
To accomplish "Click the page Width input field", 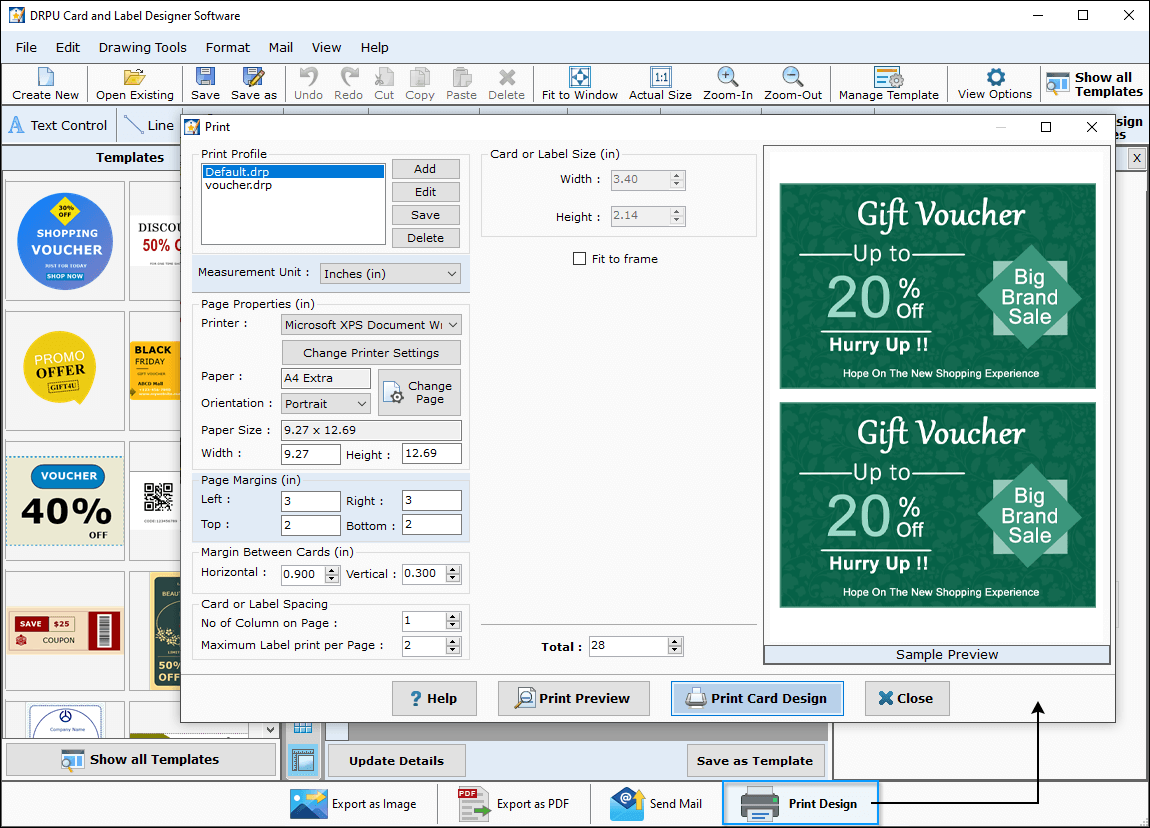I will [311, 454].
